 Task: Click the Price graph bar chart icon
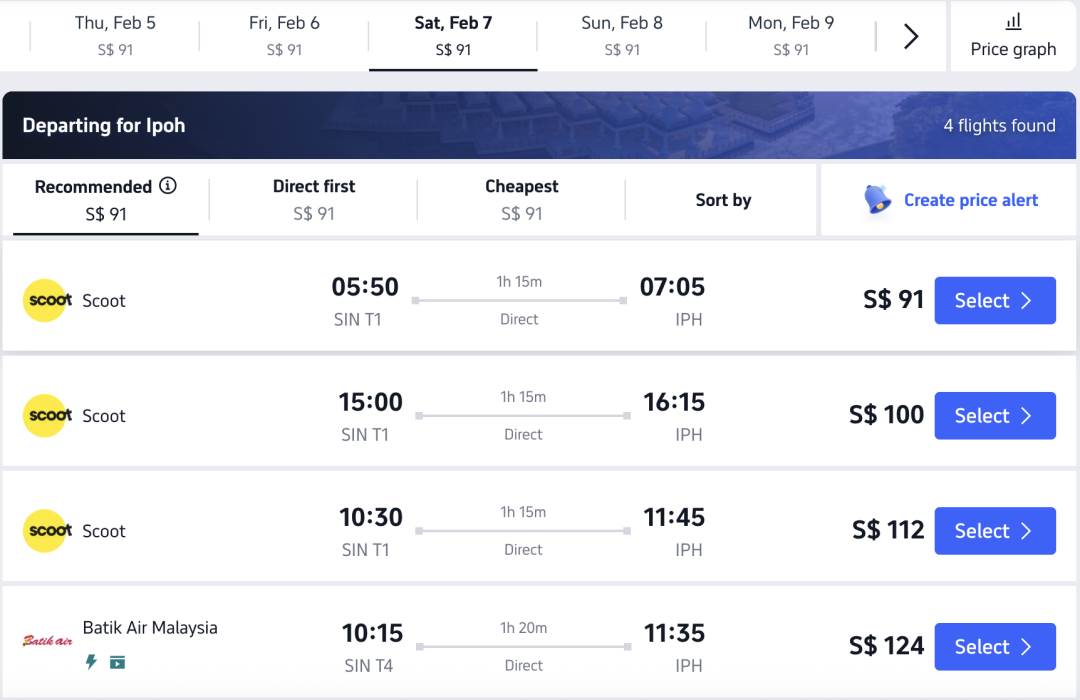pos(1013,21)
